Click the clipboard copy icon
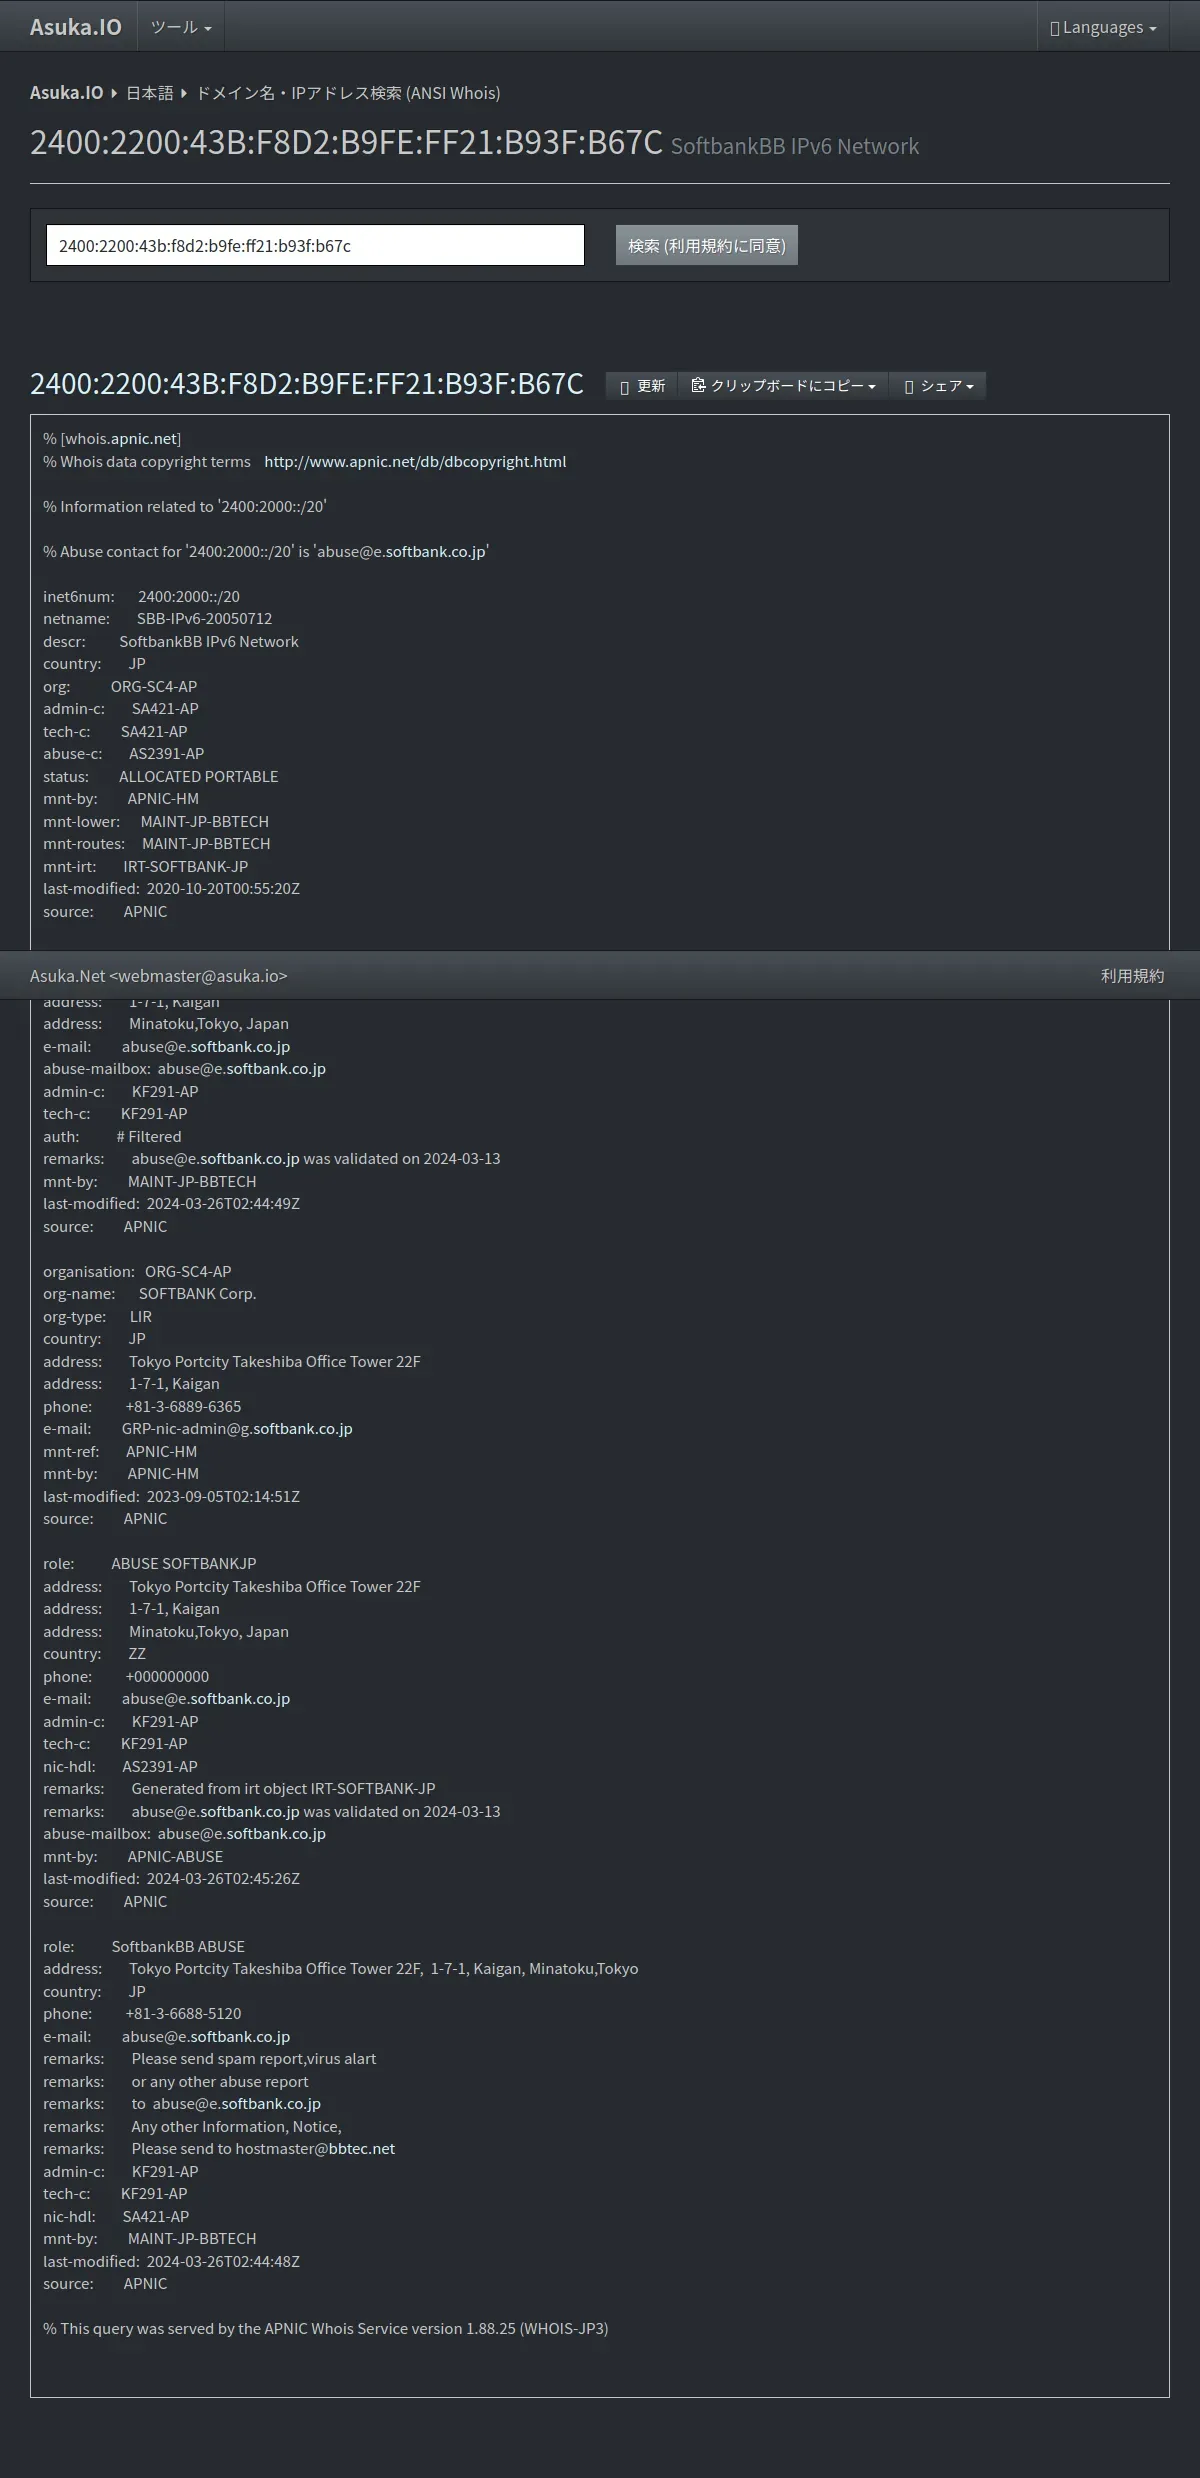Image resolution: width=1200 pixels, height=2478 pixels. point(698,385)
